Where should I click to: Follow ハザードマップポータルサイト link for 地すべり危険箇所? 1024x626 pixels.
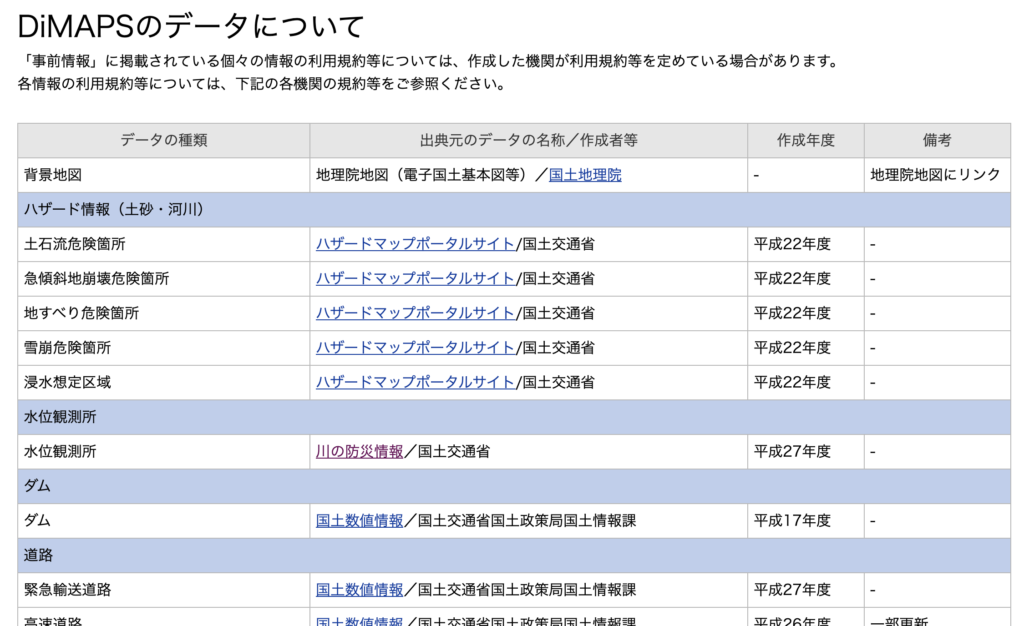tap(415, 313)
